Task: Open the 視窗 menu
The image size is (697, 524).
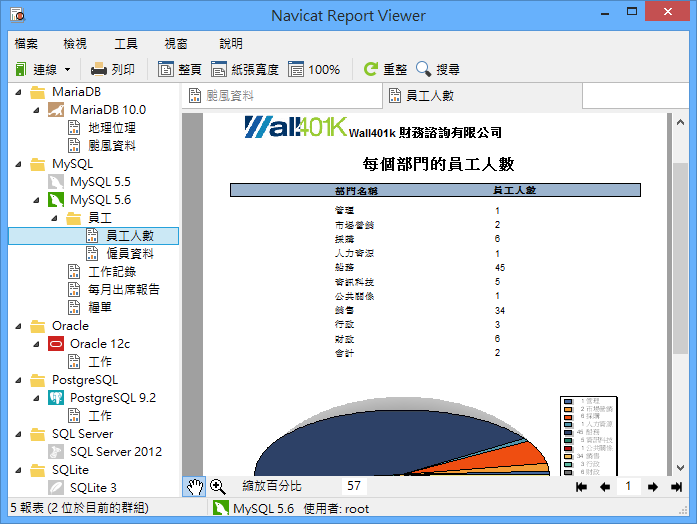Action: (x=176, y=44)
